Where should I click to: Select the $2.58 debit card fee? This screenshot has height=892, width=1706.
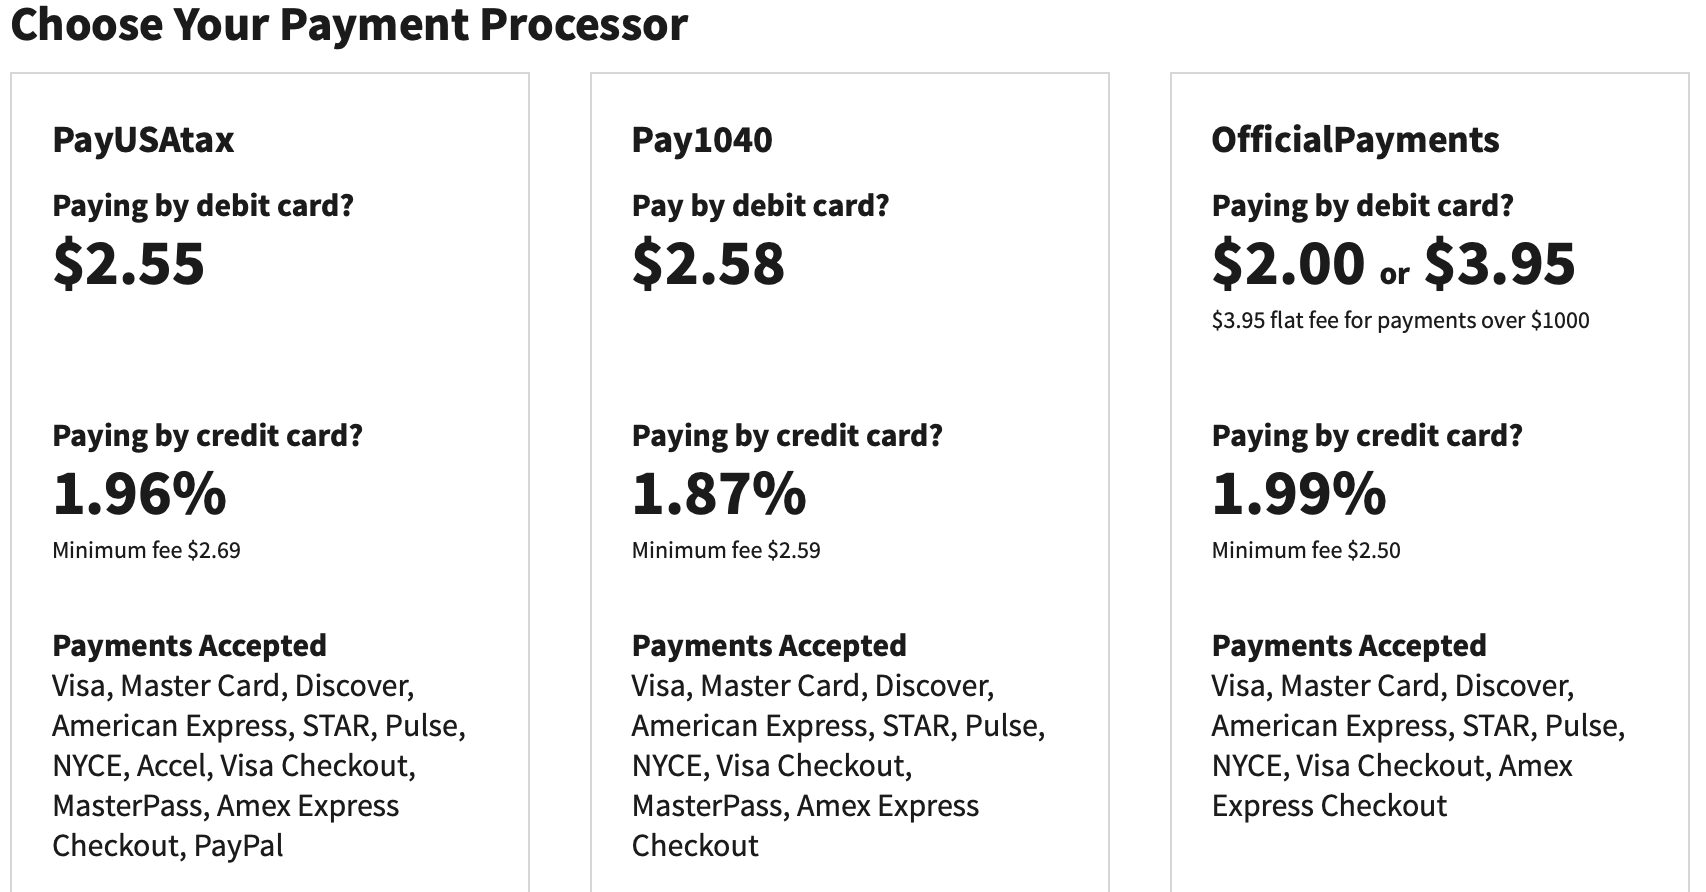709,264
